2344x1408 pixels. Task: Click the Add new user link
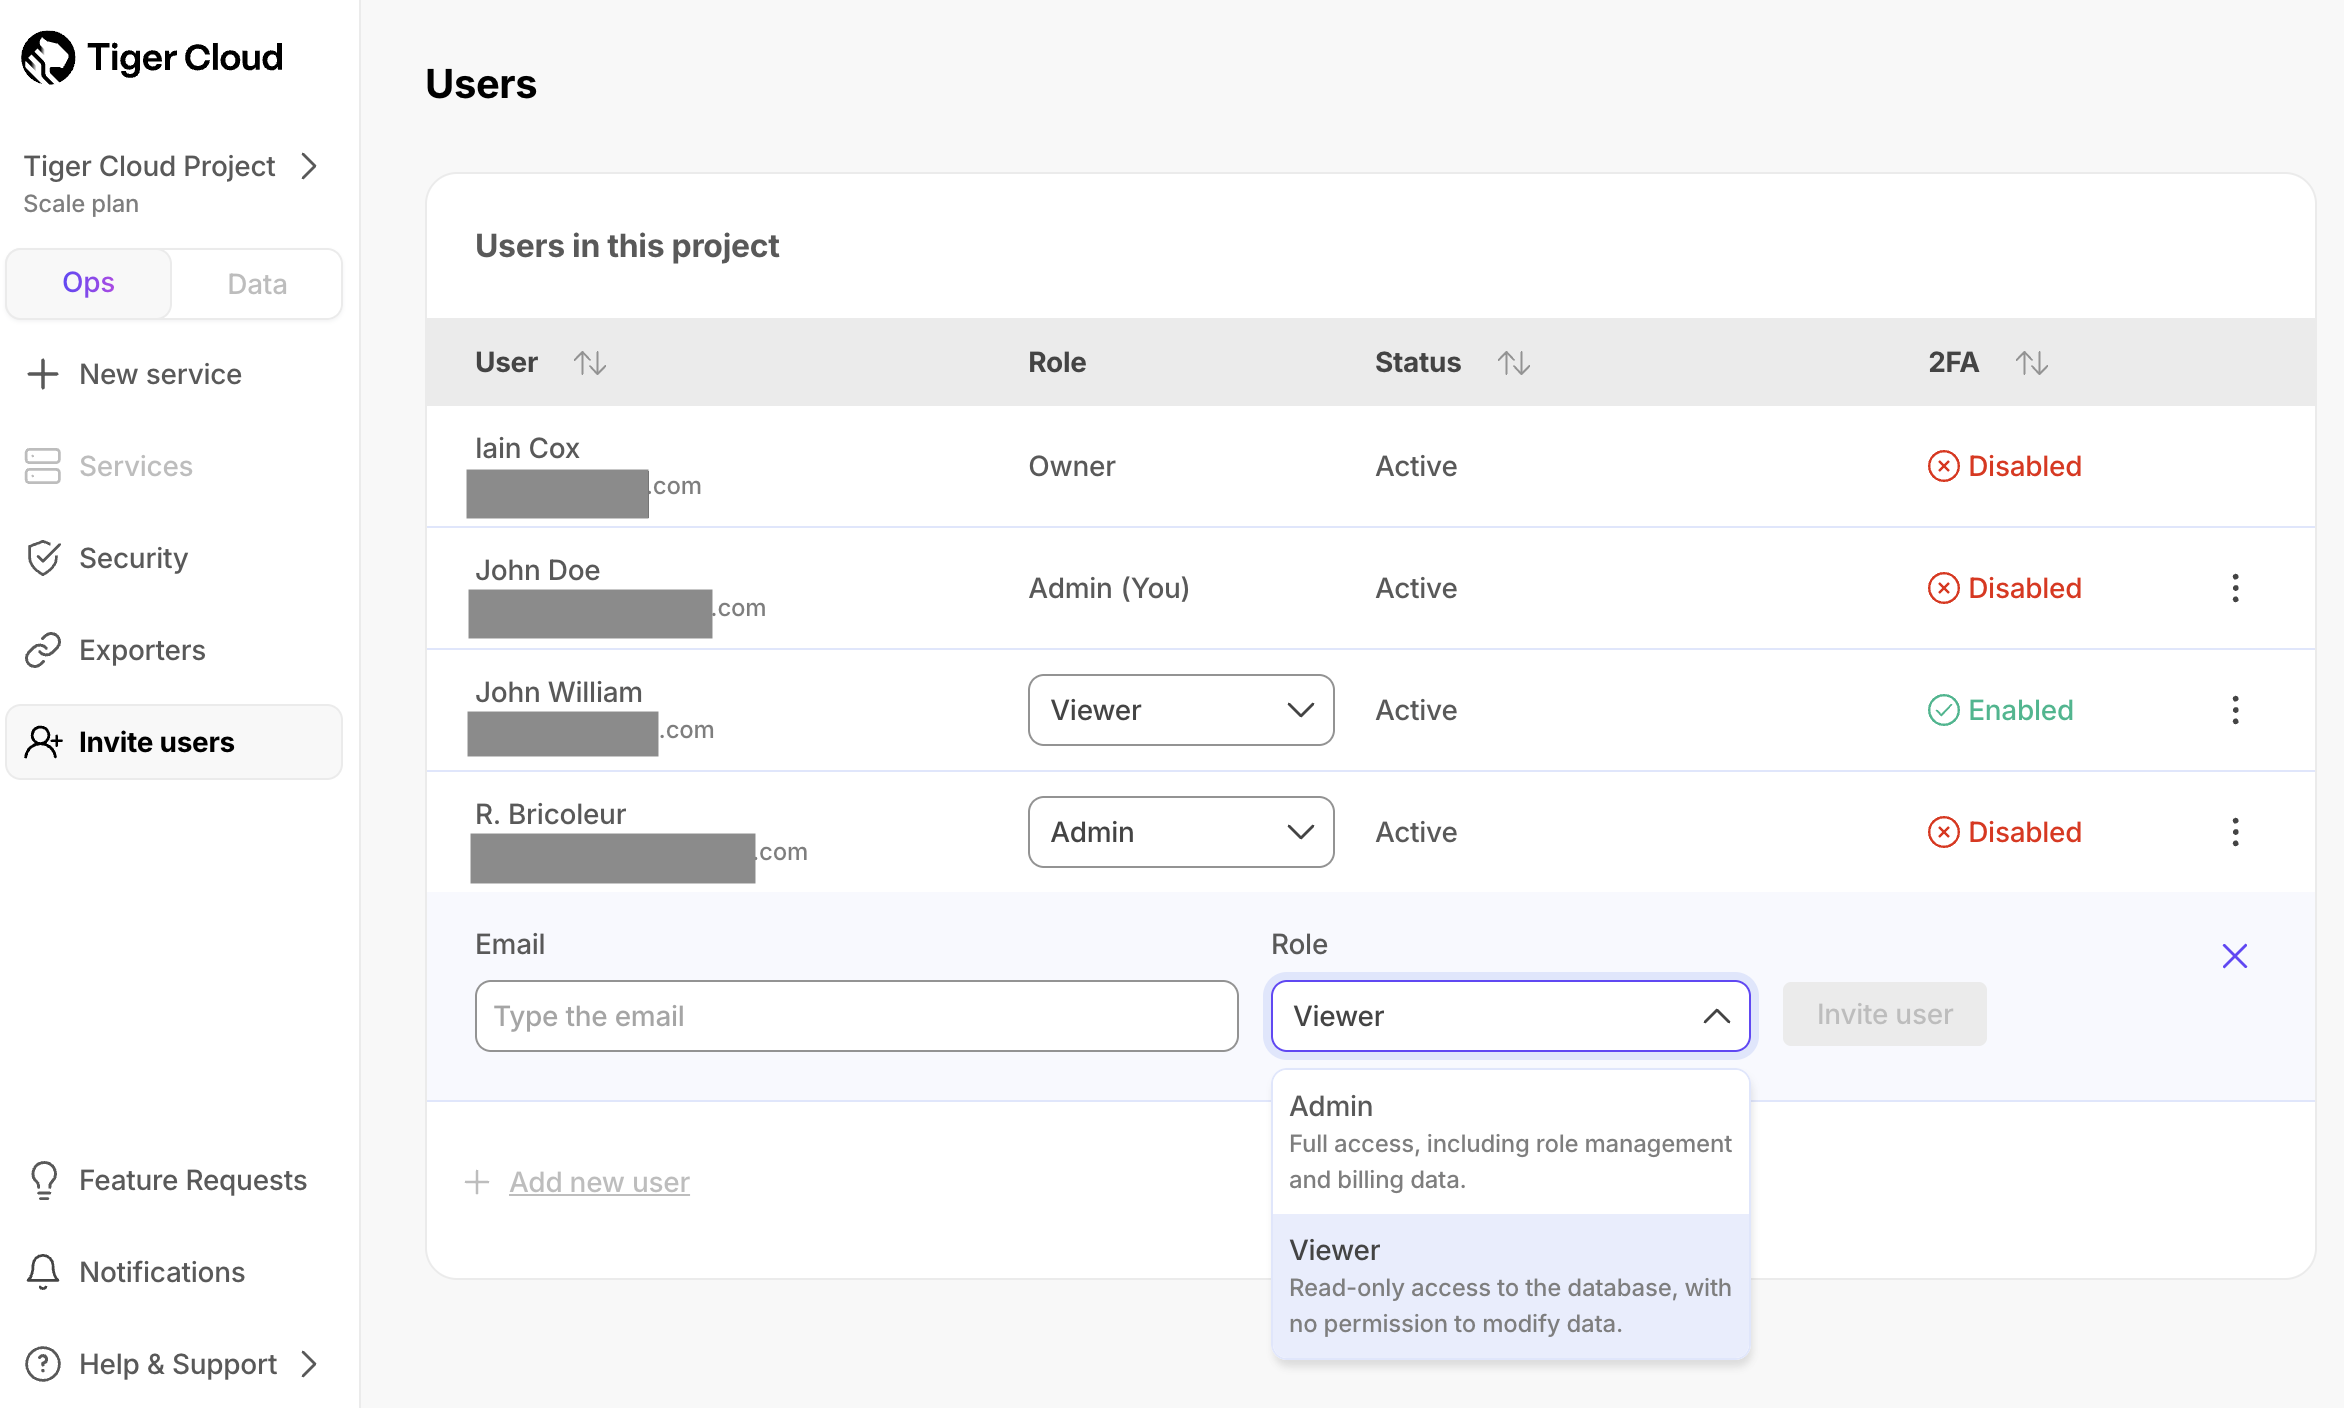(x=599, y=1182)
